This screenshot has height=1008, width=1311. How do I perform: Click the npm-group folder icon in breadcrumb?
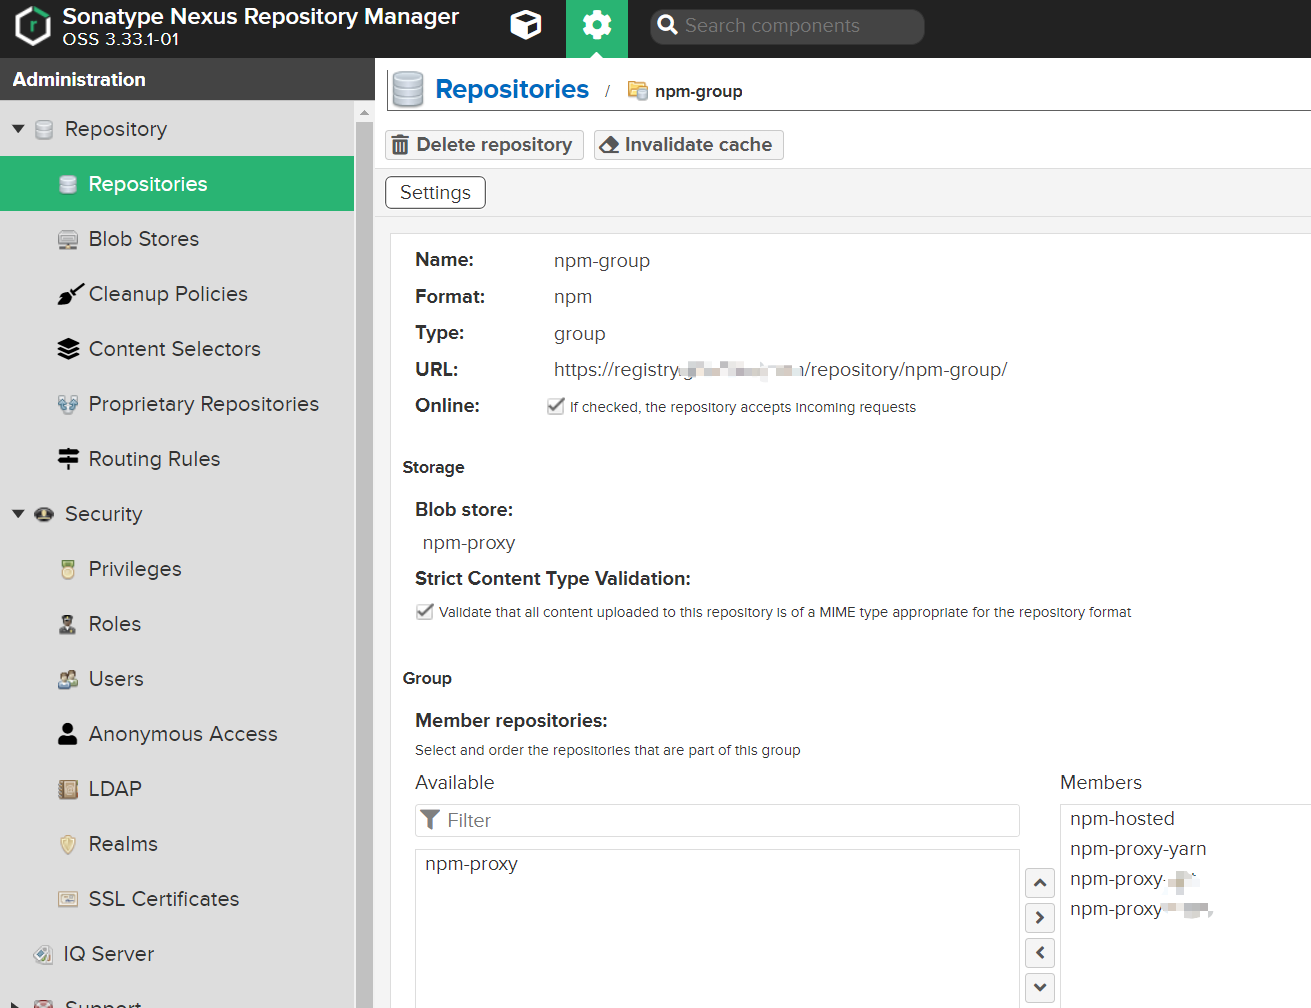coord(638,90)
